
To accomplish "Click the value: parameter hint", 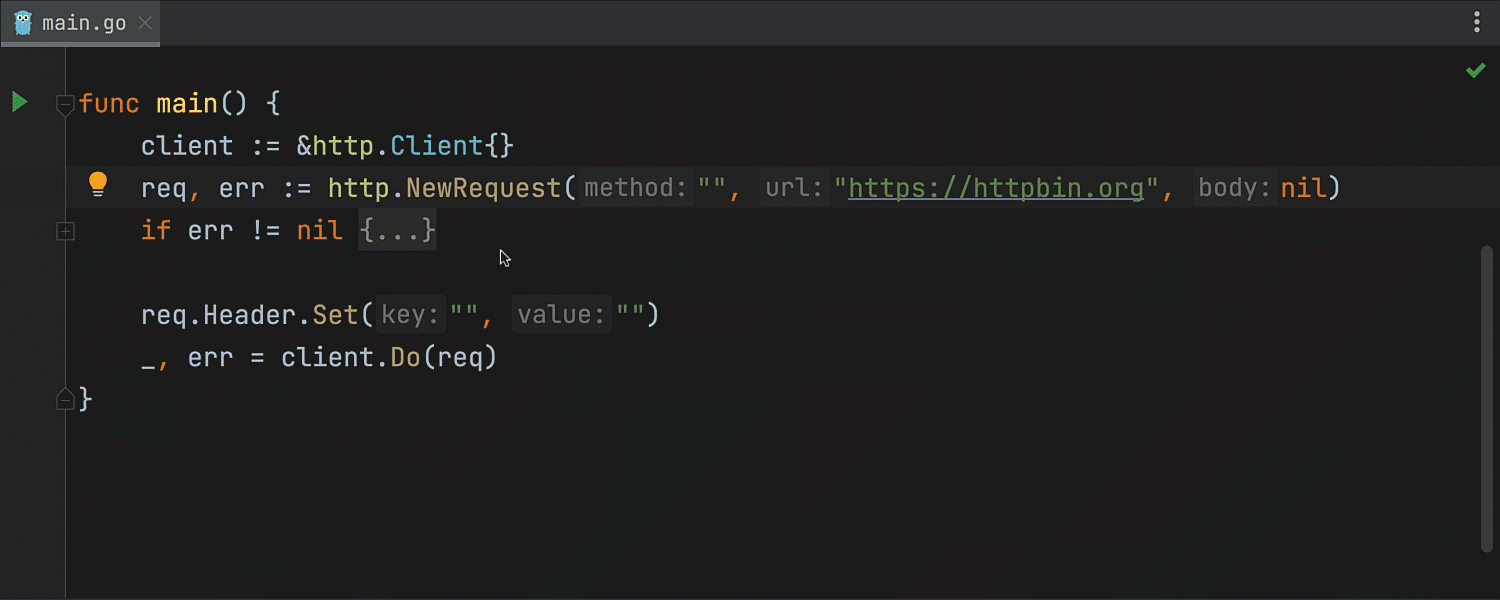I will click(x=561, y=315).
